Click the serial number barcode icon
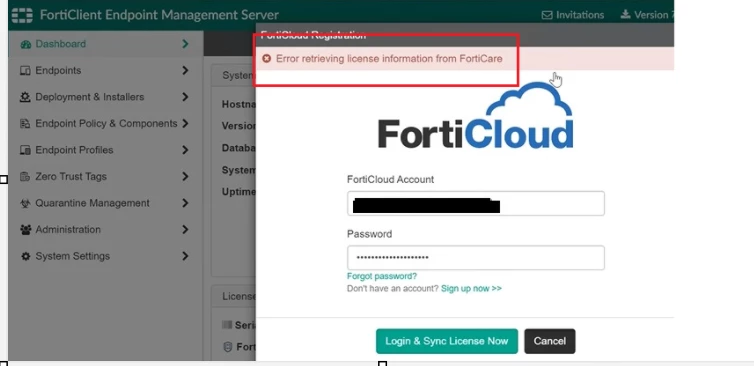The image size is (754, 366). tap(227, 325)
